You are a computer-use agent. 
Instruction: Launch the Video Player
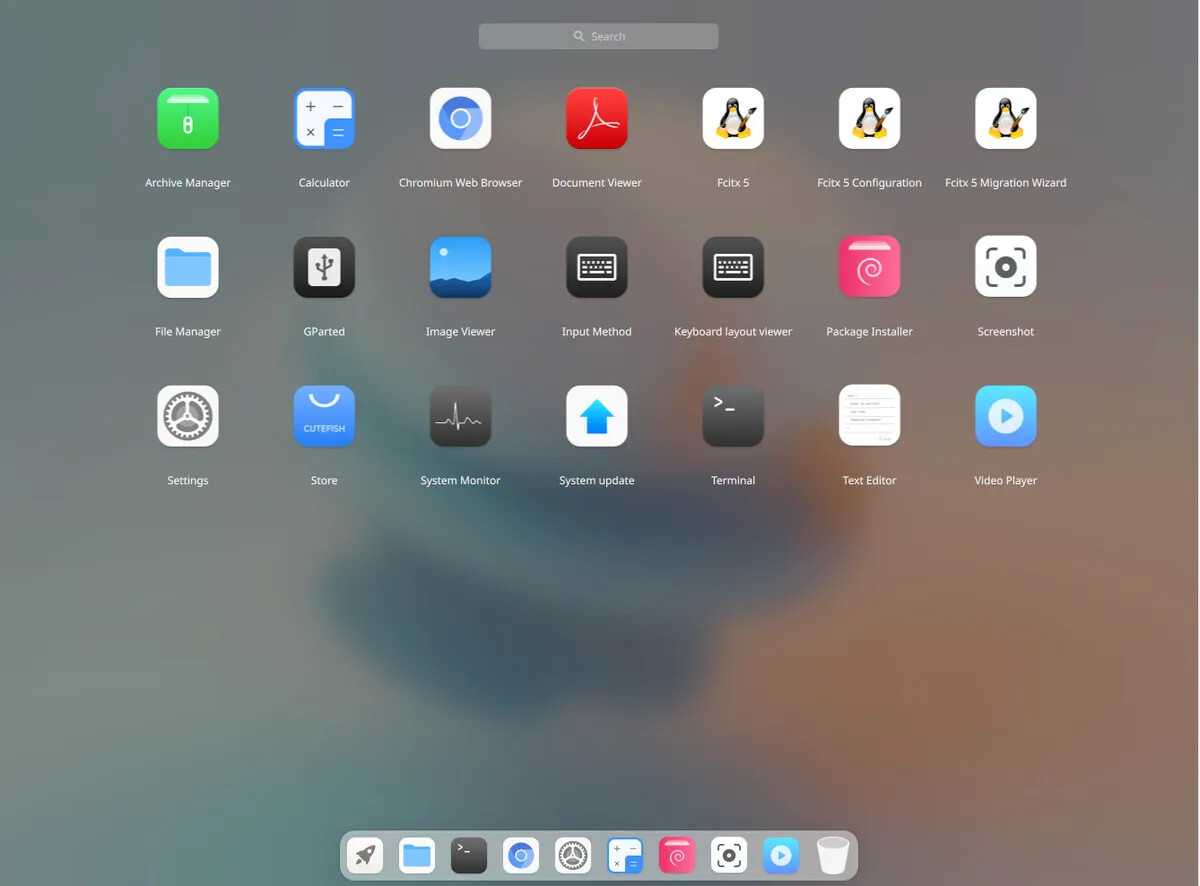(x=1005, y=416)
